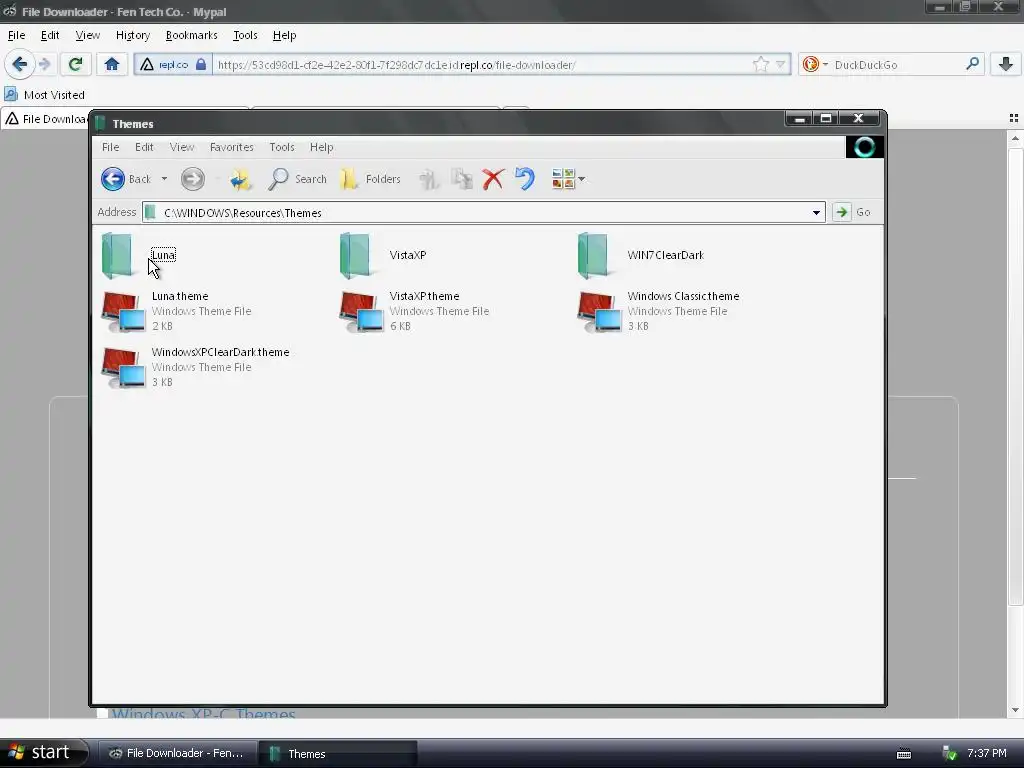
Task: Open the Explorer Edit menu
Action: point(144,147)
